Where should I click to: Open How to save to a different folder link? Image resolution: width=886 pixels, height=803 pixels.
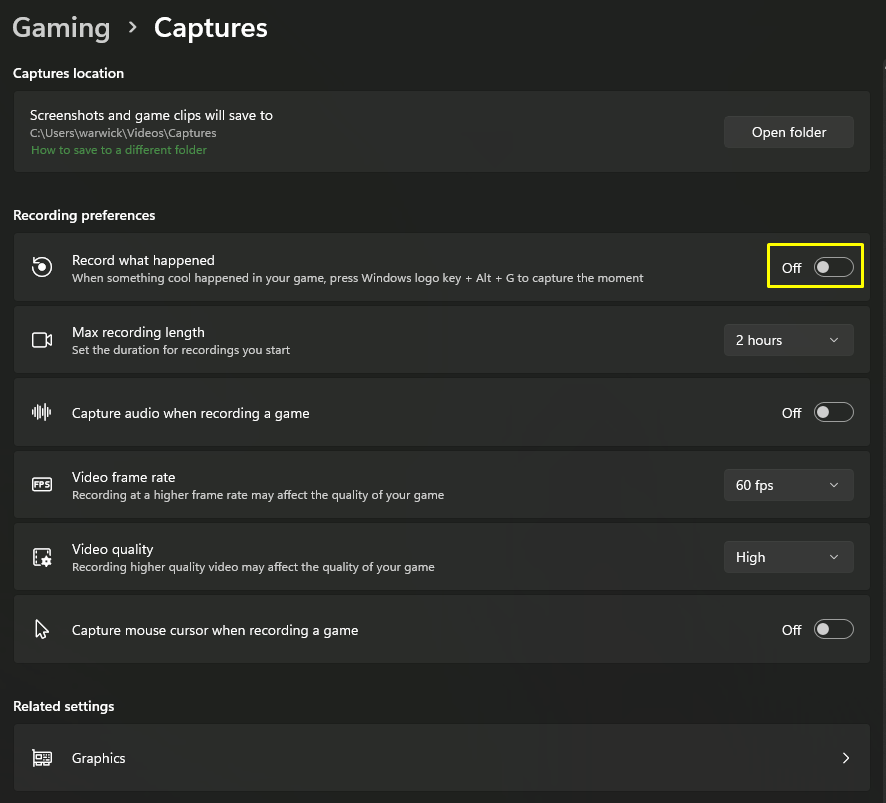pos(119,150)
